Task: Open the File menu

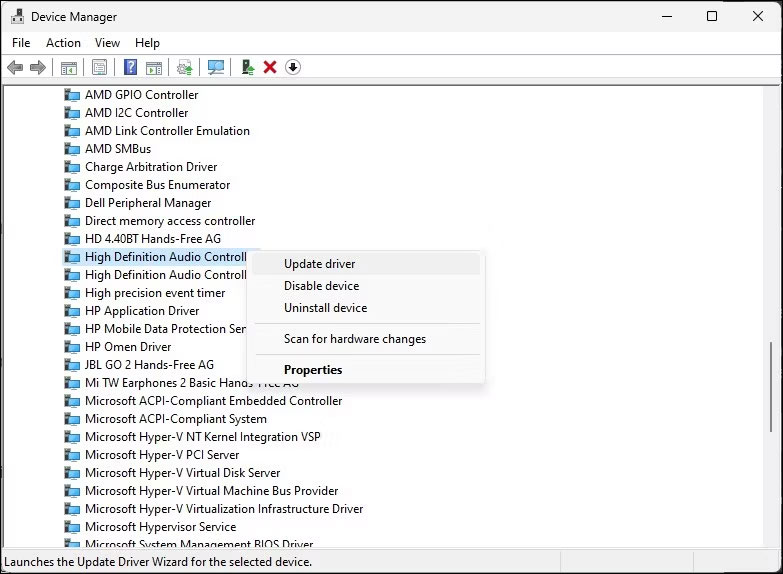Action: (x=21, y=43)
